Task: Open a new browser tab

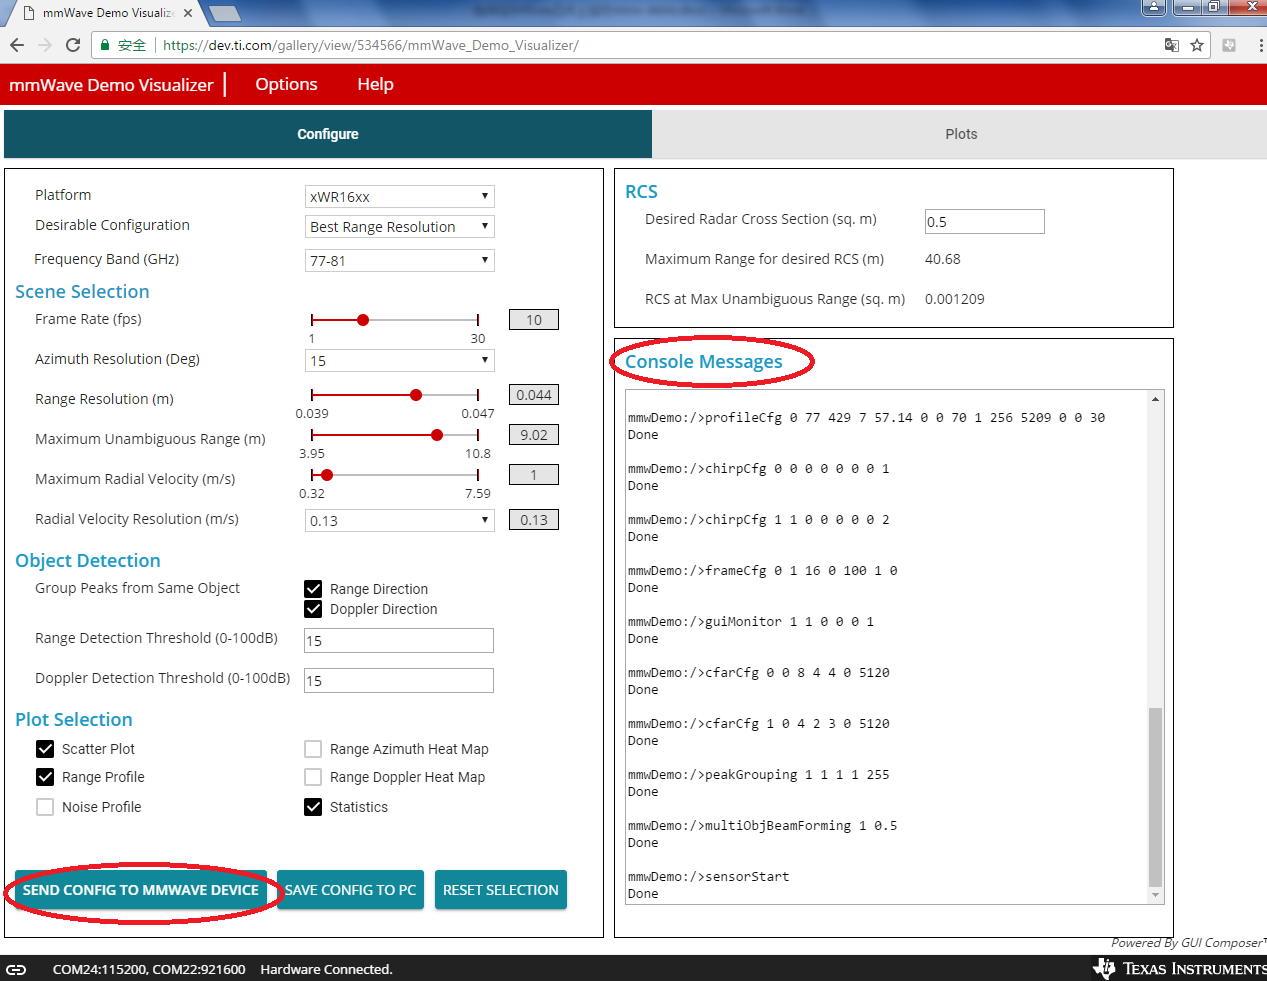Action: pos(224,13)
